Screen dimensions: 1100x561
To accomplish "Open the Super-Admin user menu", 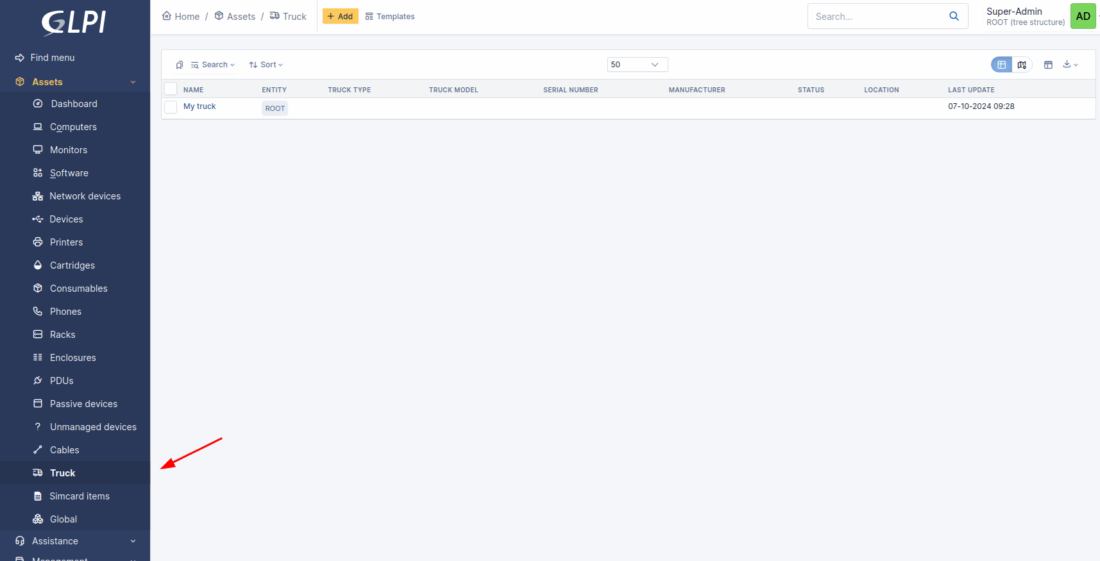I will pyautogui.click(x=1026, y=17).
